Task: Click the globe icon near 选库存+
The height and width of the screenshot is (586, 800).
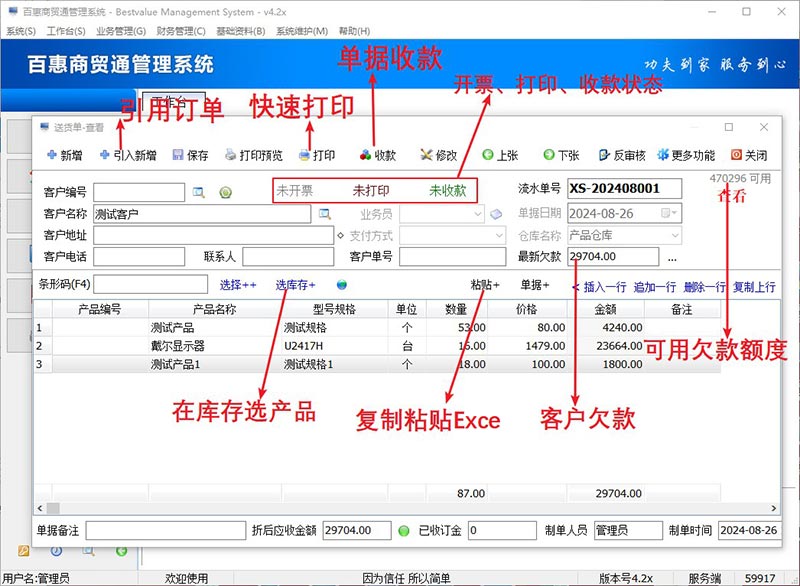Action: 342,285
